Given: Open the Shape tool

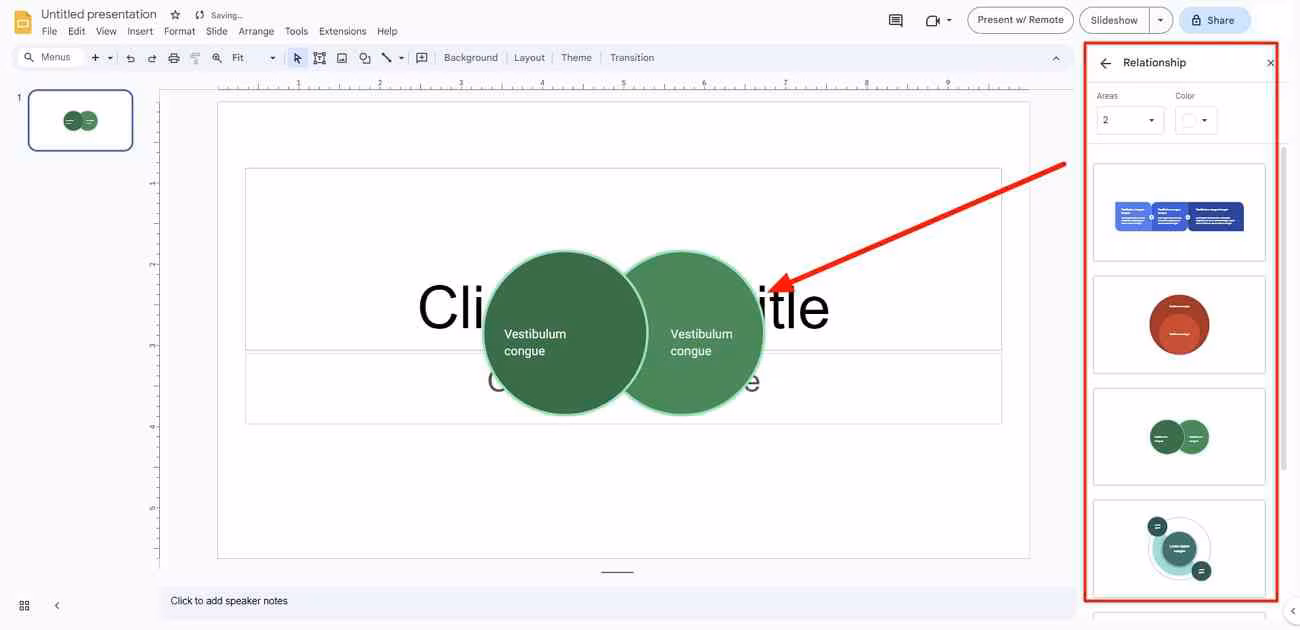Looking at the screenshot, I should coord(364,58).
